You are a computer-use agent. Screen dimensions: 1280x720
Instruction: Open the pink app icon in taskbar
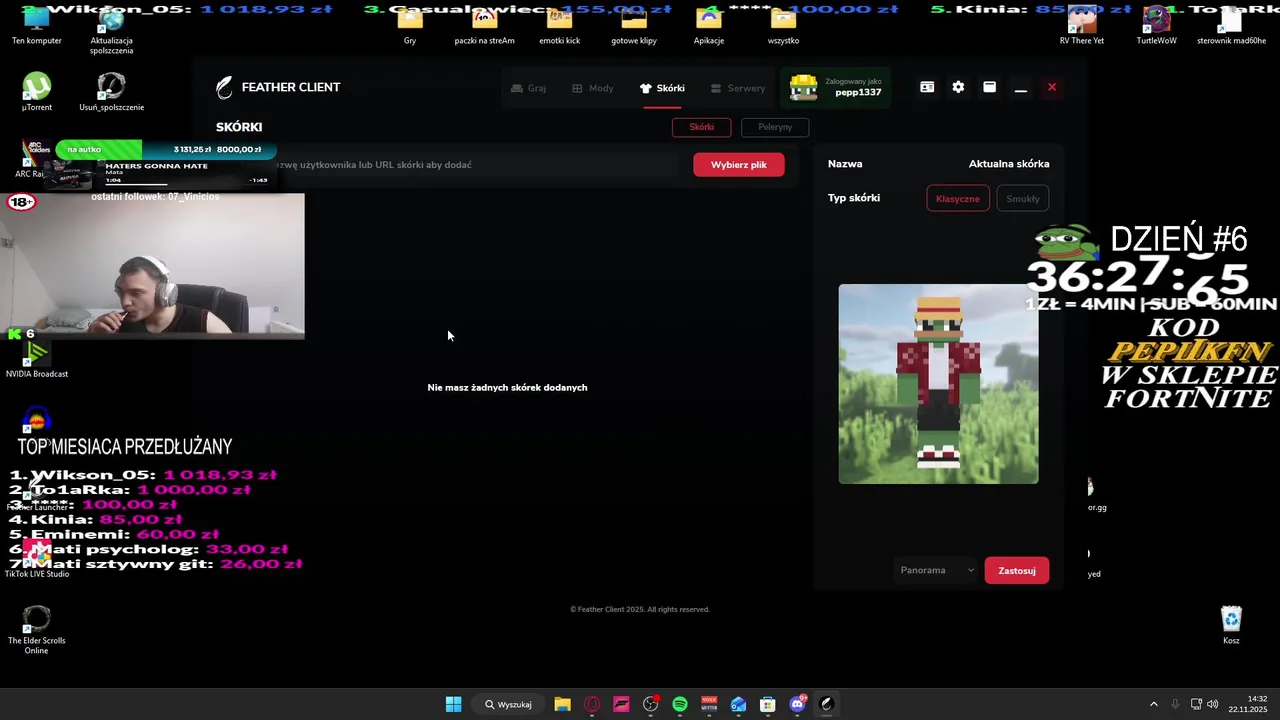click(x=621, y=704)
